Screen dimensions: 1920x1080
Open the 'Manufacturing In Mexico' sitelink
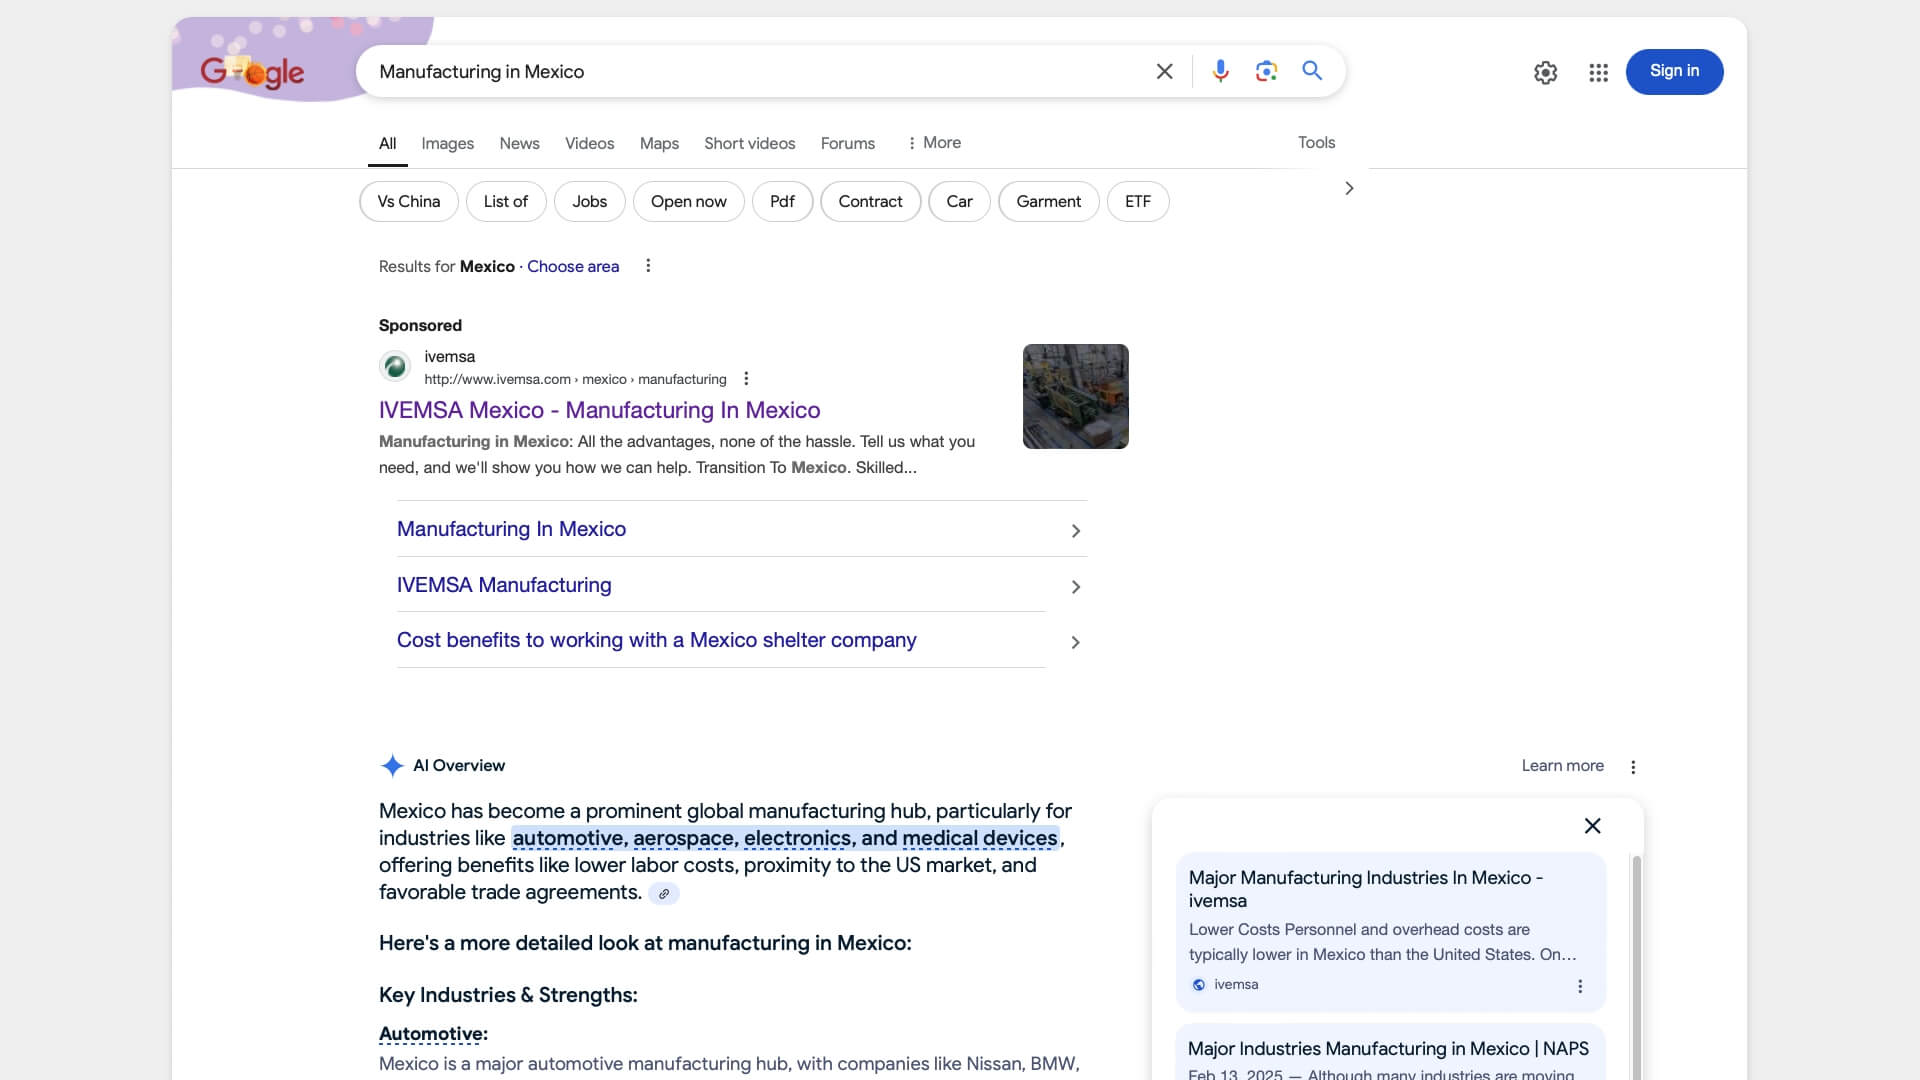pyautogui.click(x=511, y=529)
